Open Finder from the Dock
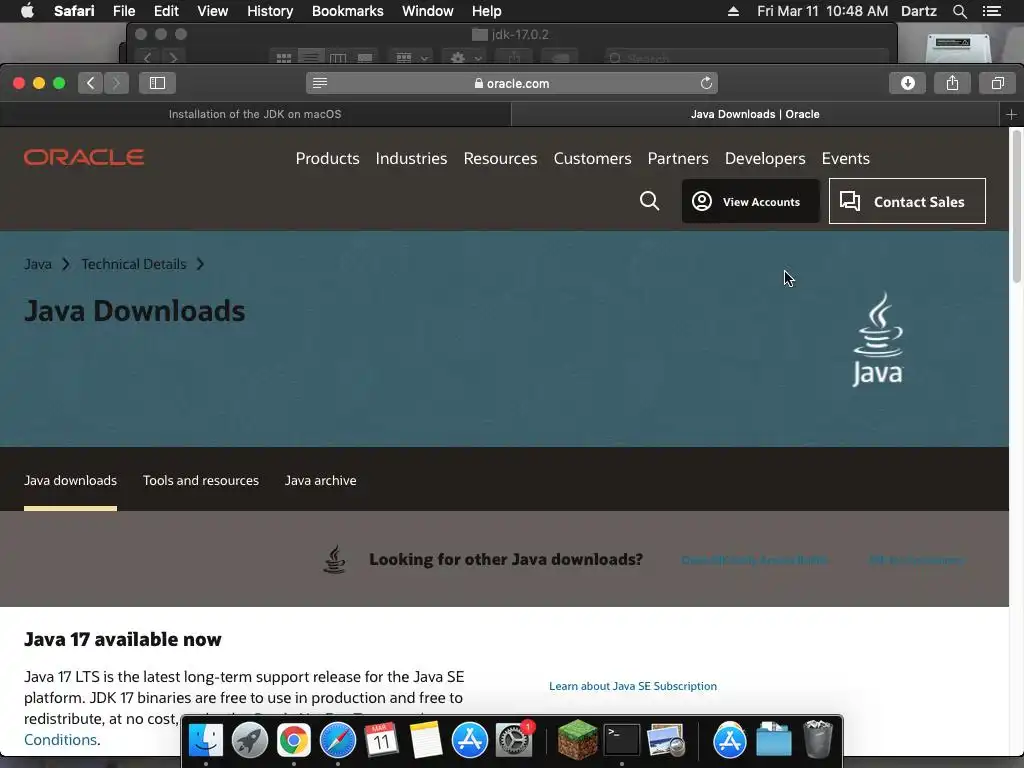This screenshot has width=1024, height=768. coord(206,741)
